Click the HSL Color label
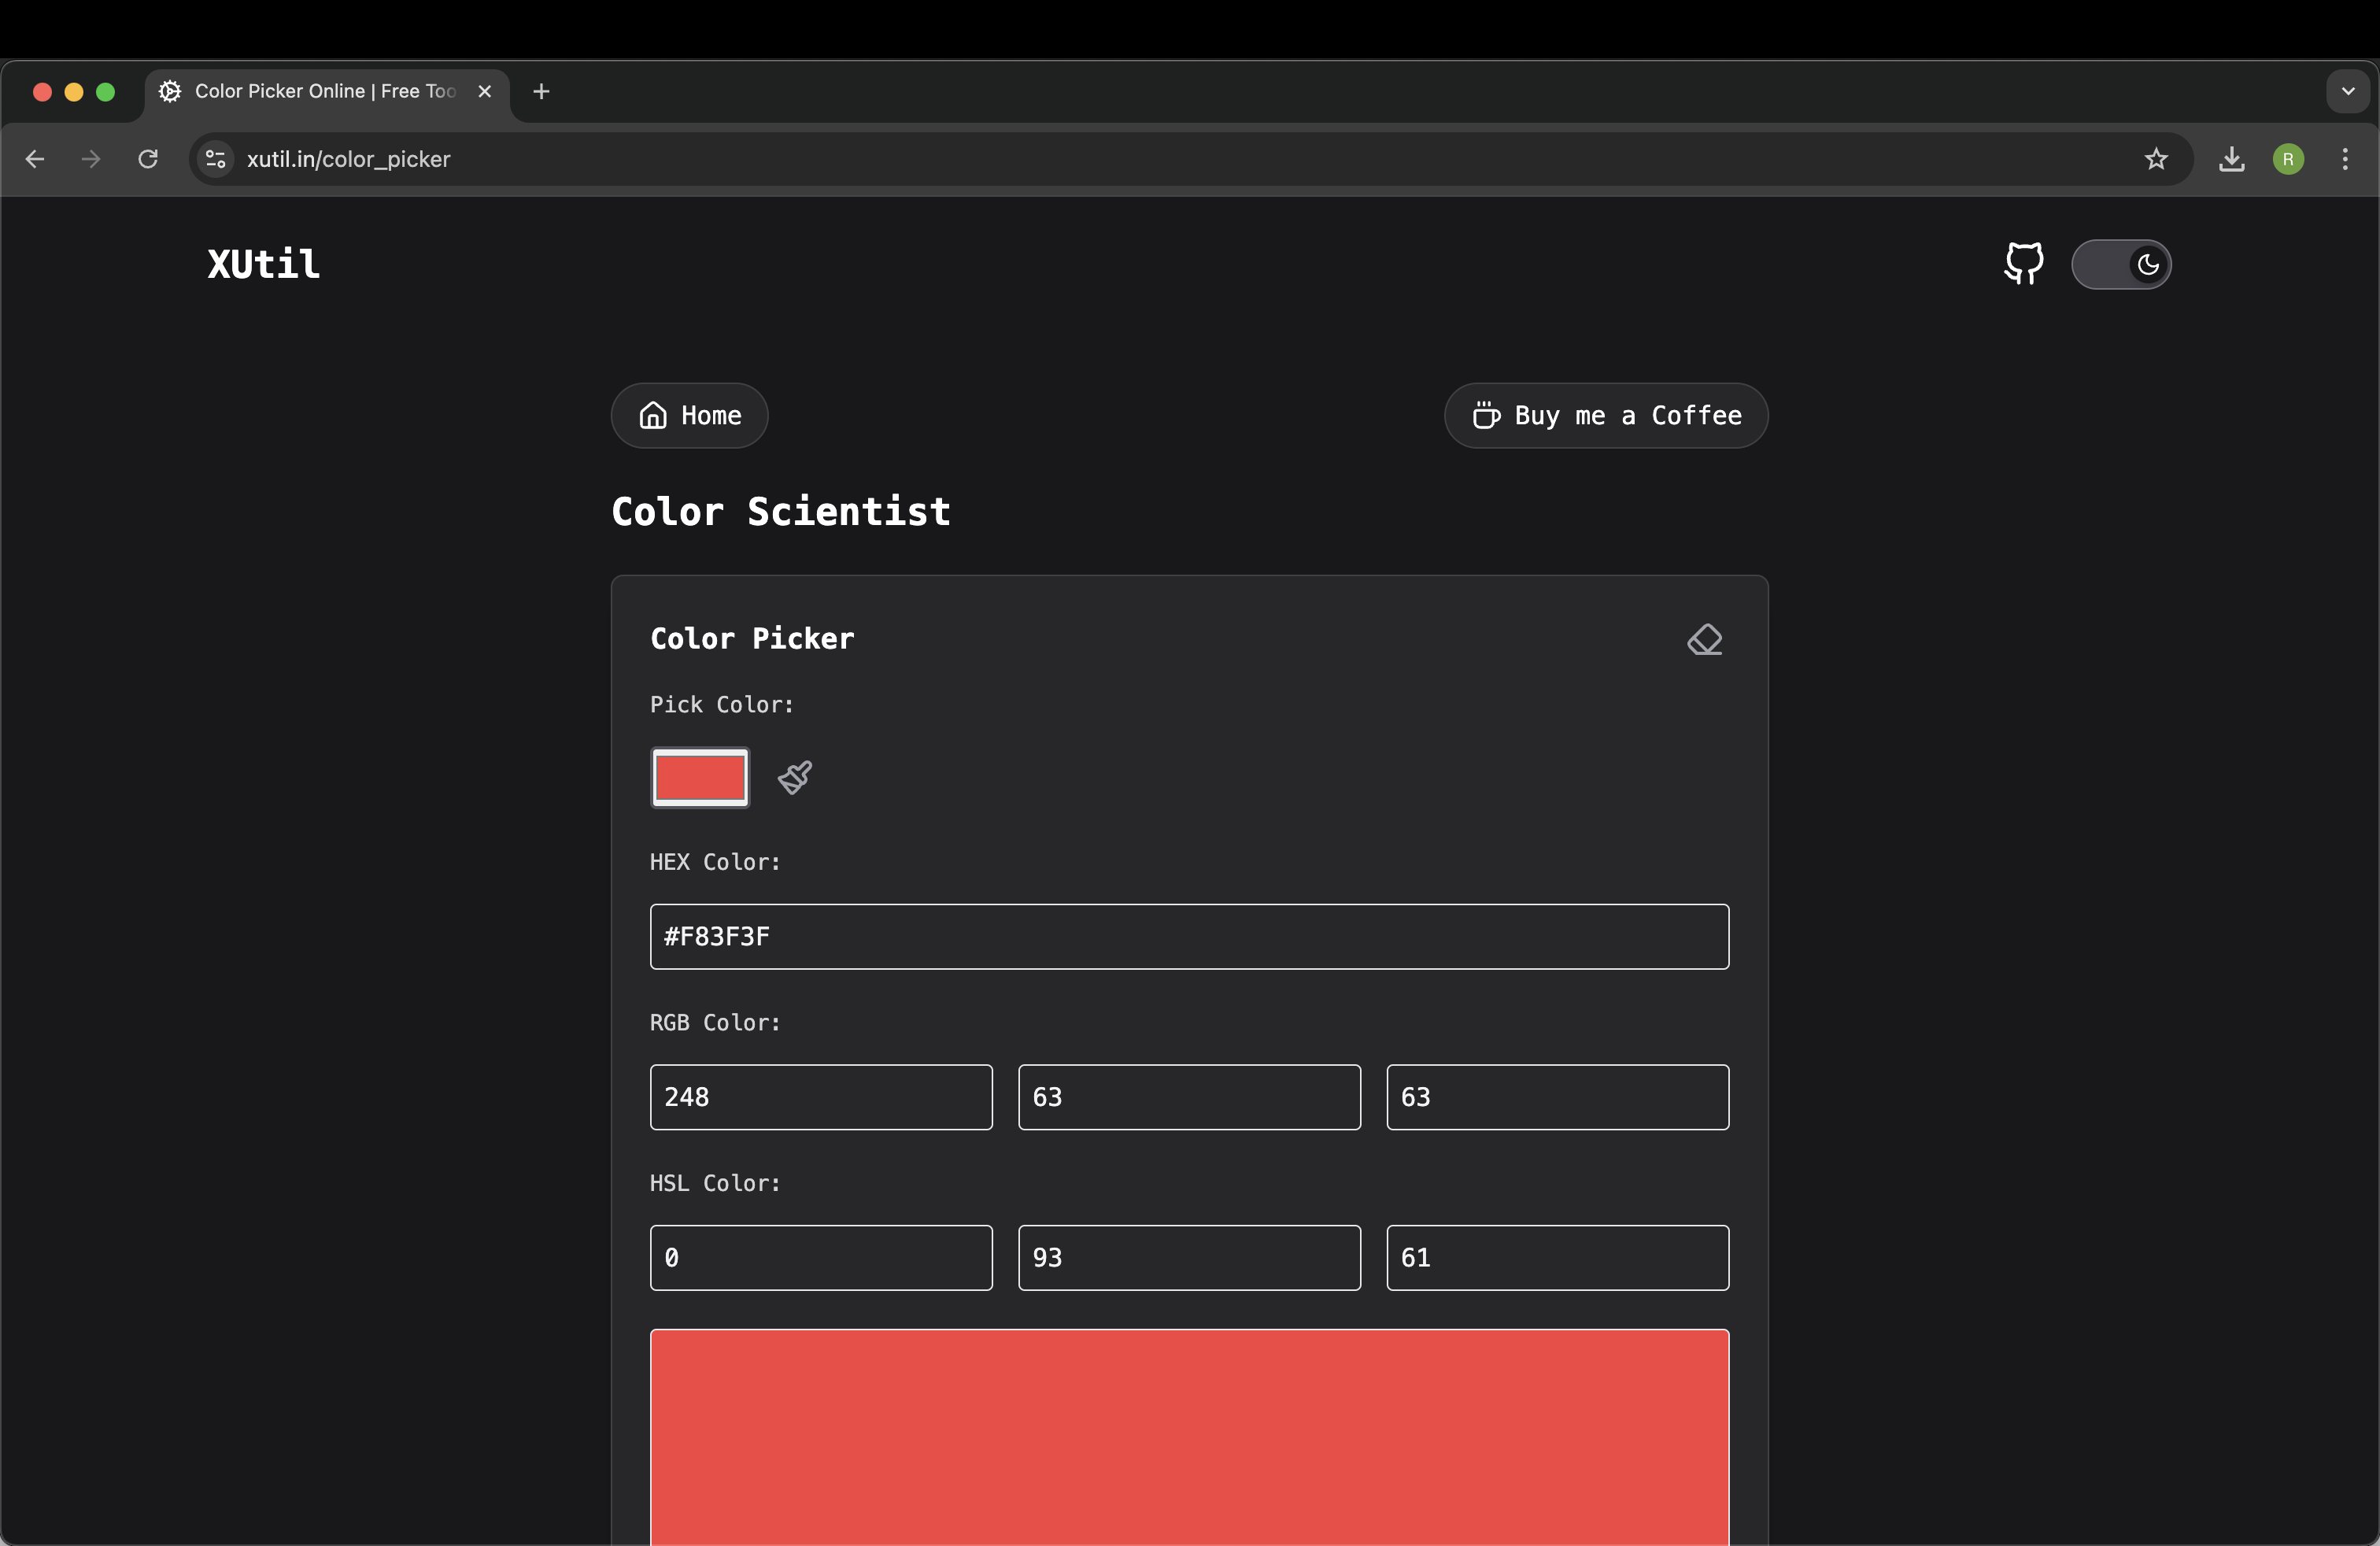The height and width of the screenshot is (1546, 2380). [715, 1183]
